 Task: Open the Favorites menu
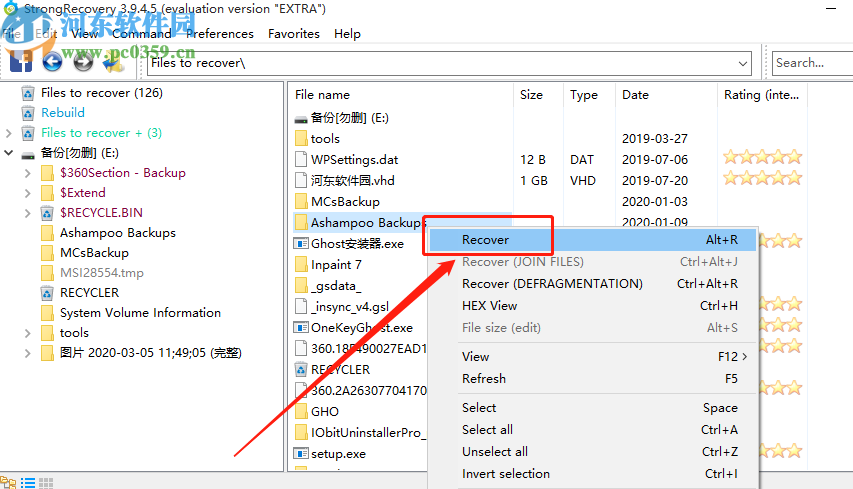pos(294,34)
